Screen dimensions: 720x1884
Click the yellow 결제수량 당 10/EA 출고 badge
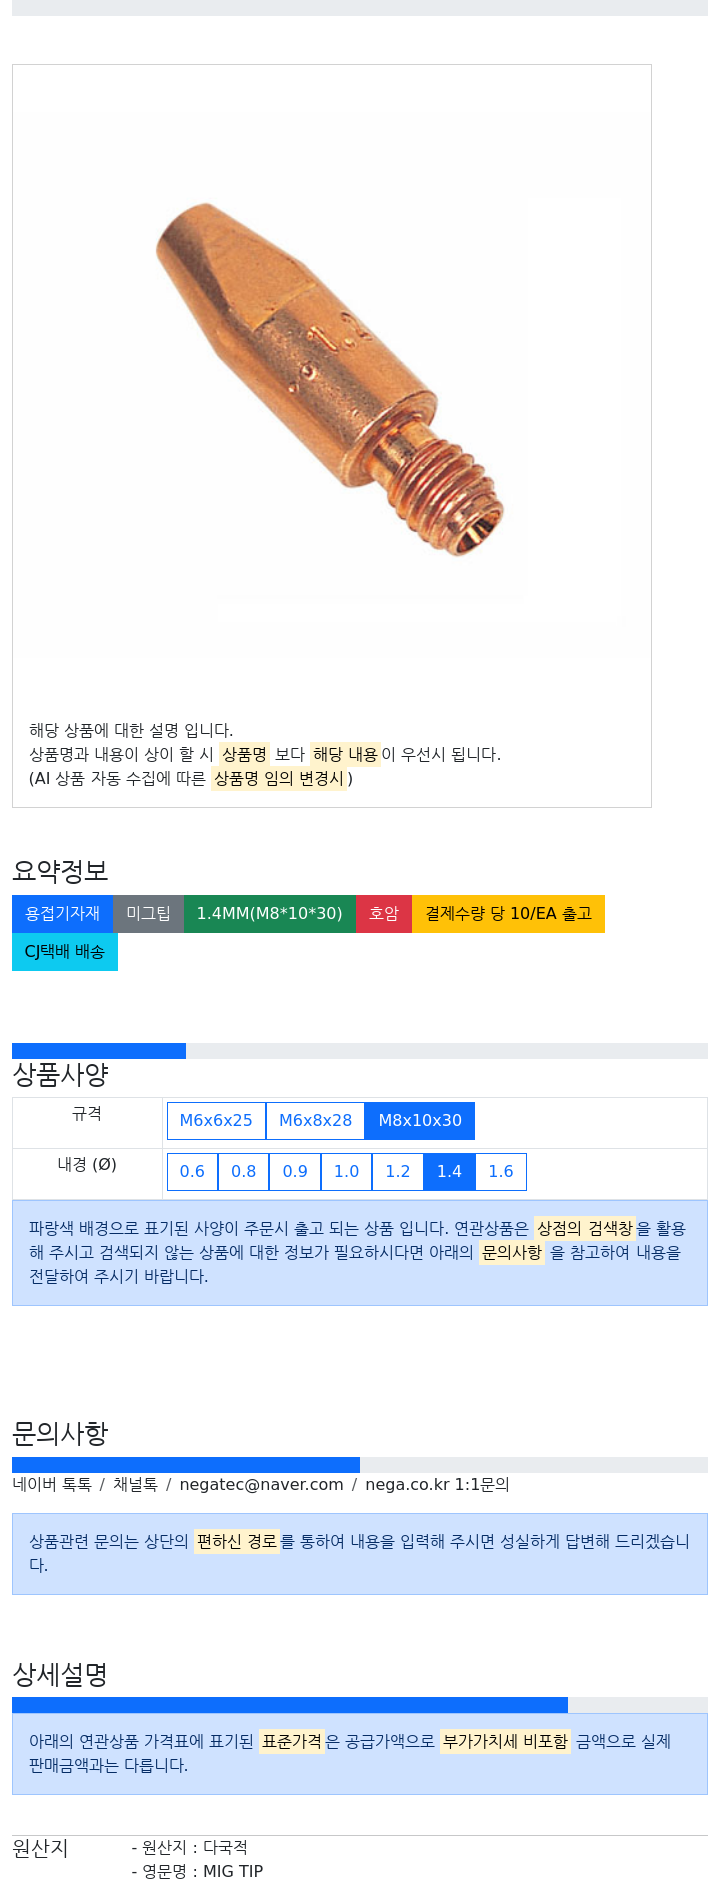[x=508, y=914]
